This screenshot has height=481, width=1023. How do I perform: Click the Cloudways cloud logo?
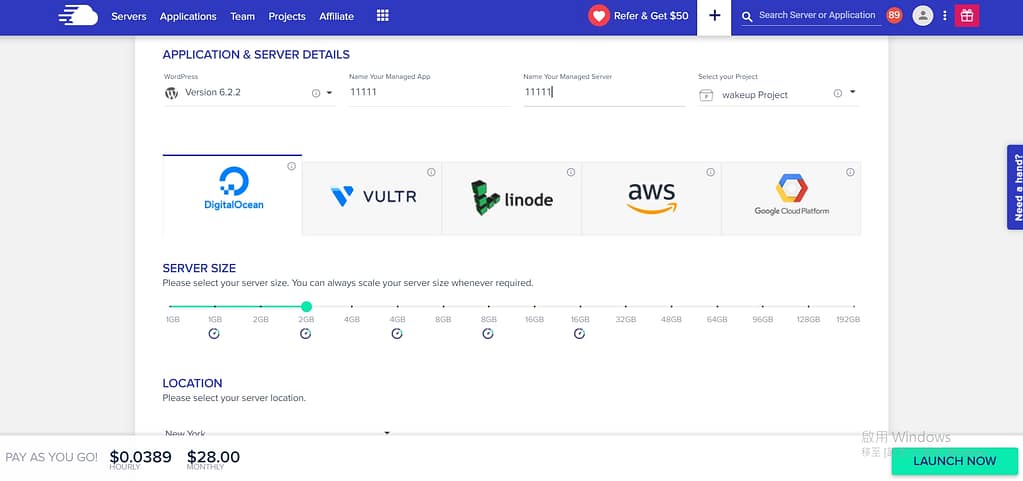(78, 16)
